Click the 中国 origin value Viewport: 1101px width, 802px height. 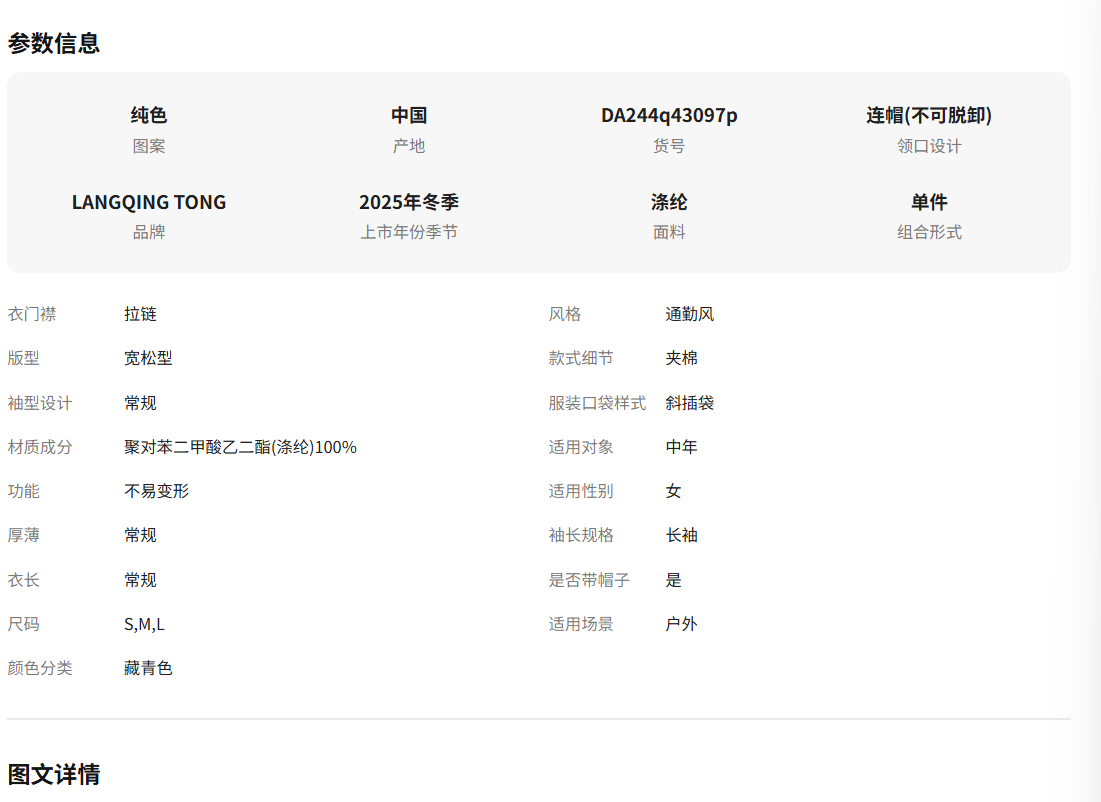tap(409, 115)
